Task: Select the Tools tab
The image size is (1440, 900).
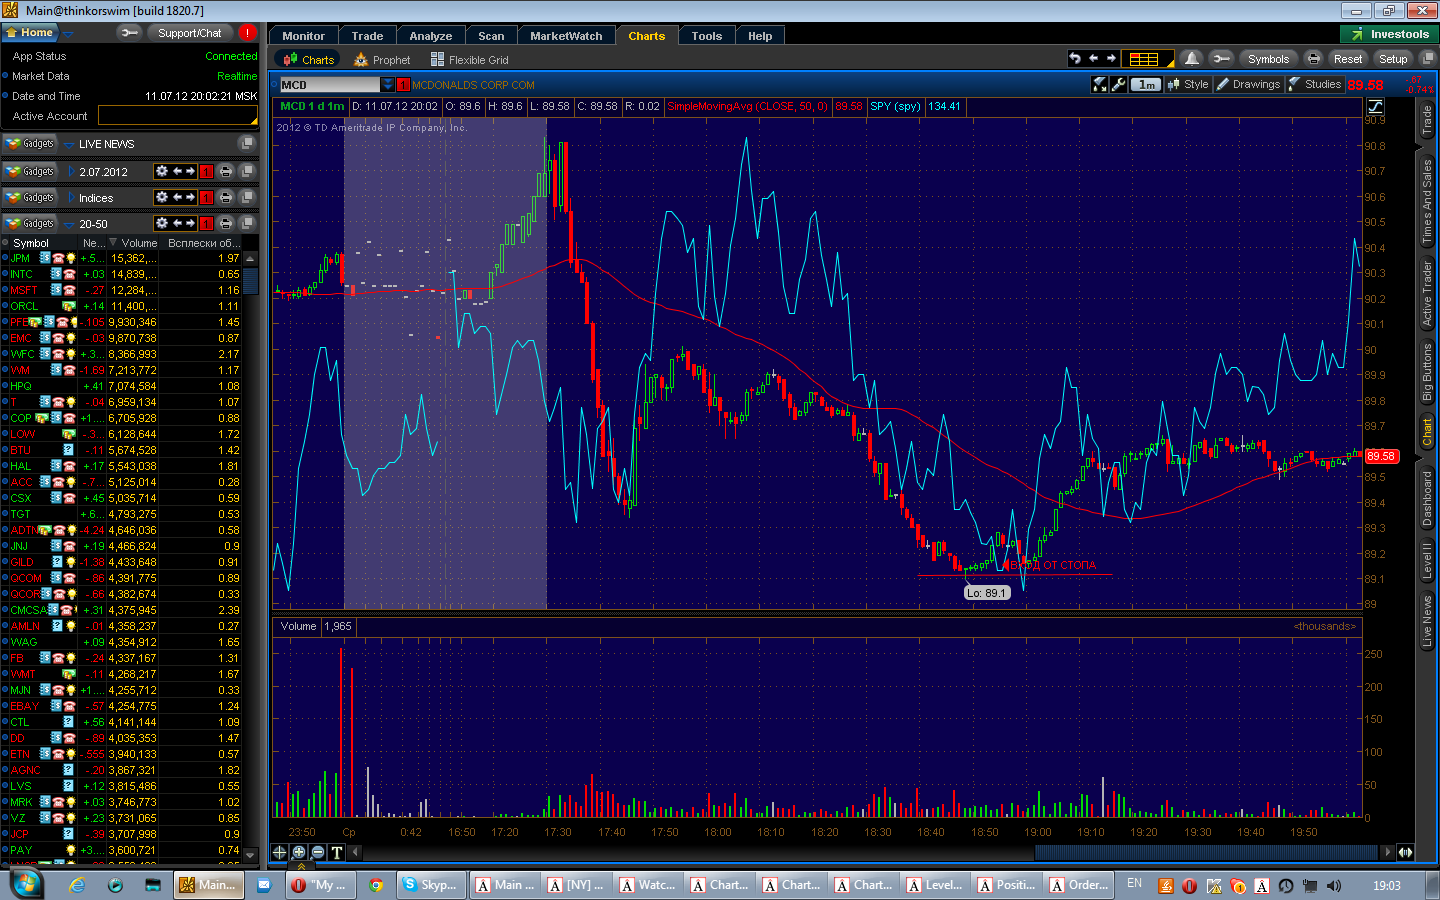Action: (706, 36)
